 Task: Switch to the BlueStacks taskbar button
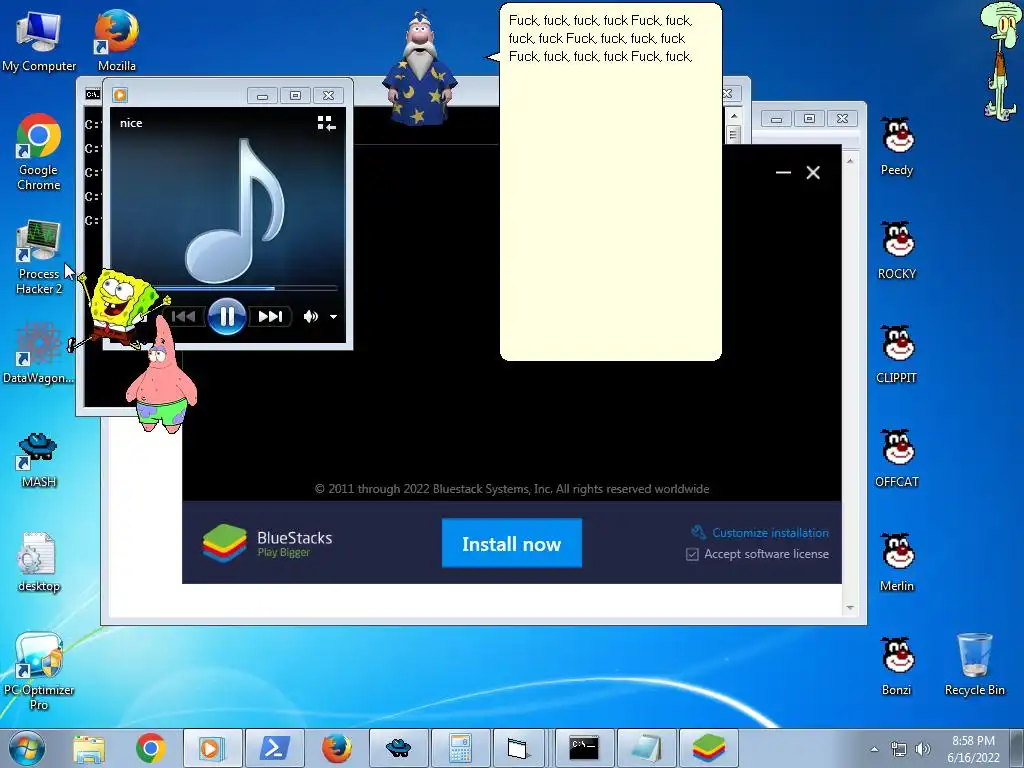pos(709,748)
